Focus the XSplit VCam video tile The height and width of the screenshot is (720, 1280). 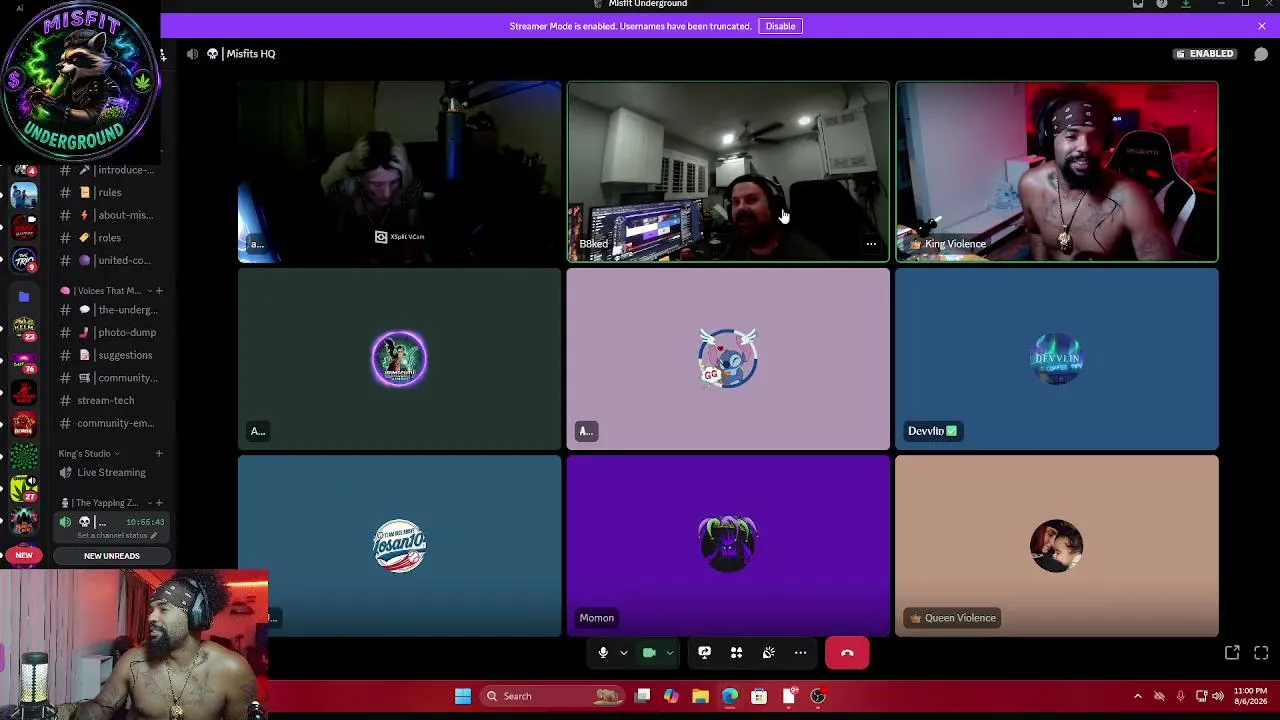(x=400, y=171)
